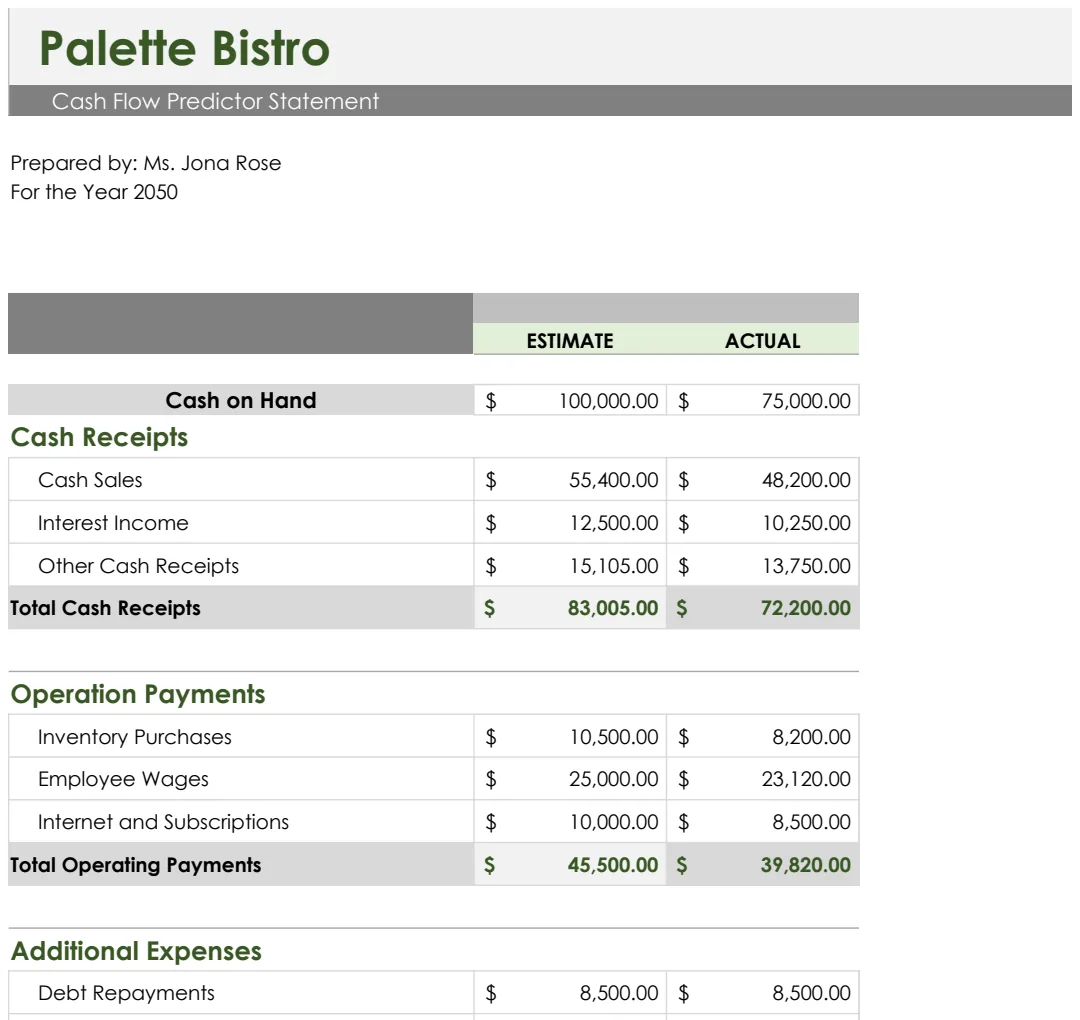Click total receipts actual 72,200.00

click(762, 607)
